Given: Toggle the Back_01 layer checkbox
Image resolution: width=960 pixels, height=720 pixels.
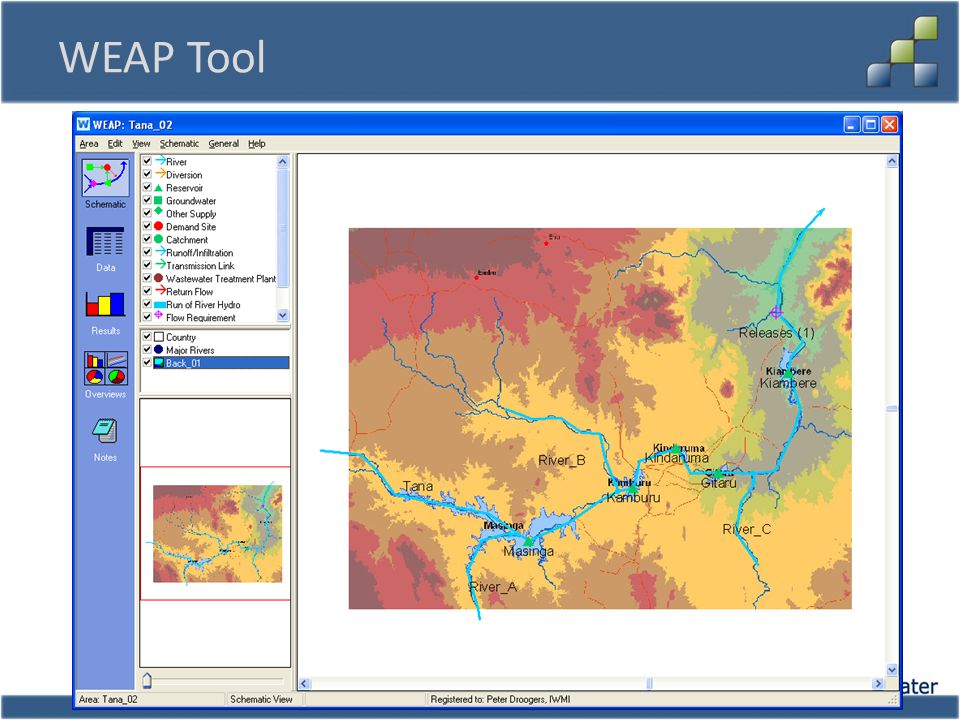Looking at the screenshot, I should 147,362.
